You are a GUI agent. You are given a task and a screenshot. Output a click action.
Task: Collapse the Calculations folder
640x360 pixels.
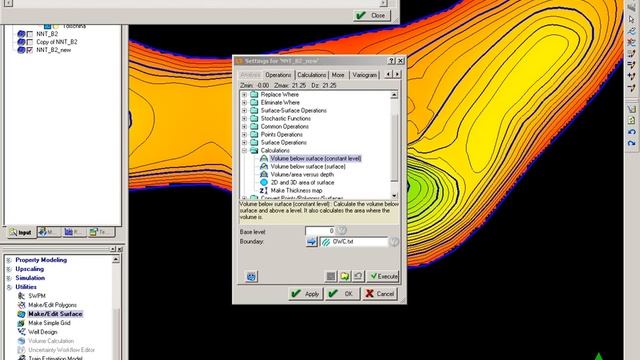[244, 151]
